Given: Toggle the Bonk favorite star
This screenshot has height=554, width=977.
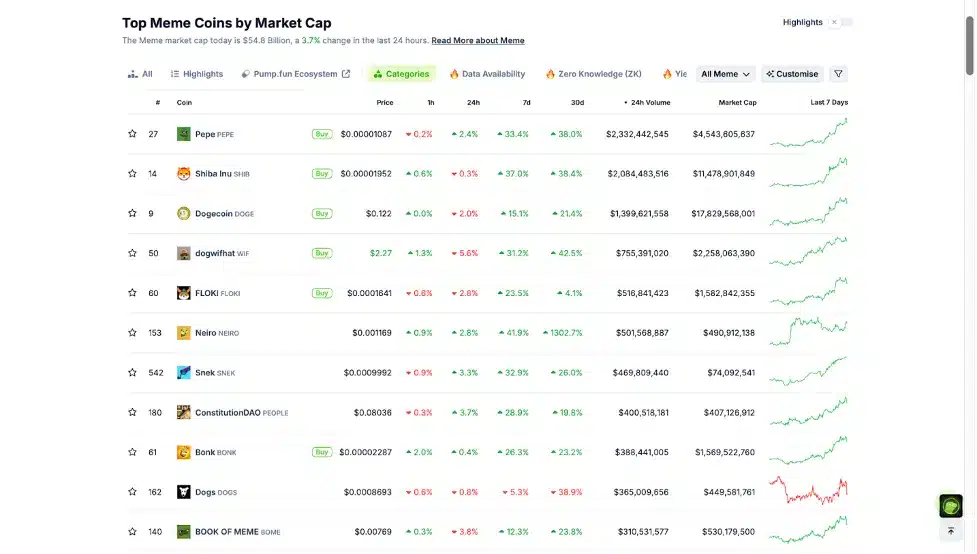Looking at the screenshot, I should [132, 452].
